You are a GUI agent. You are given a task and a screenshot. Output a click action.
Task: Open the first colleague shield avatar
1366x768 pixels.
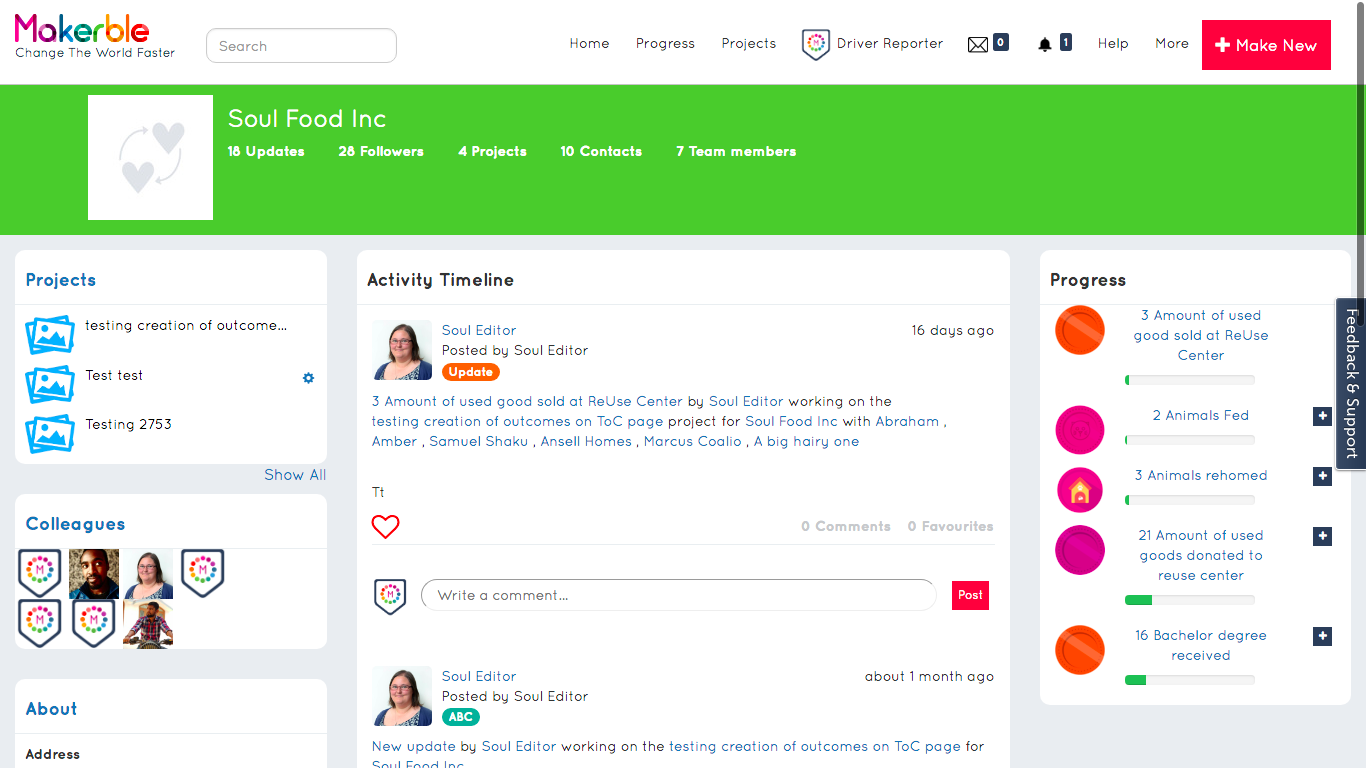40,573
